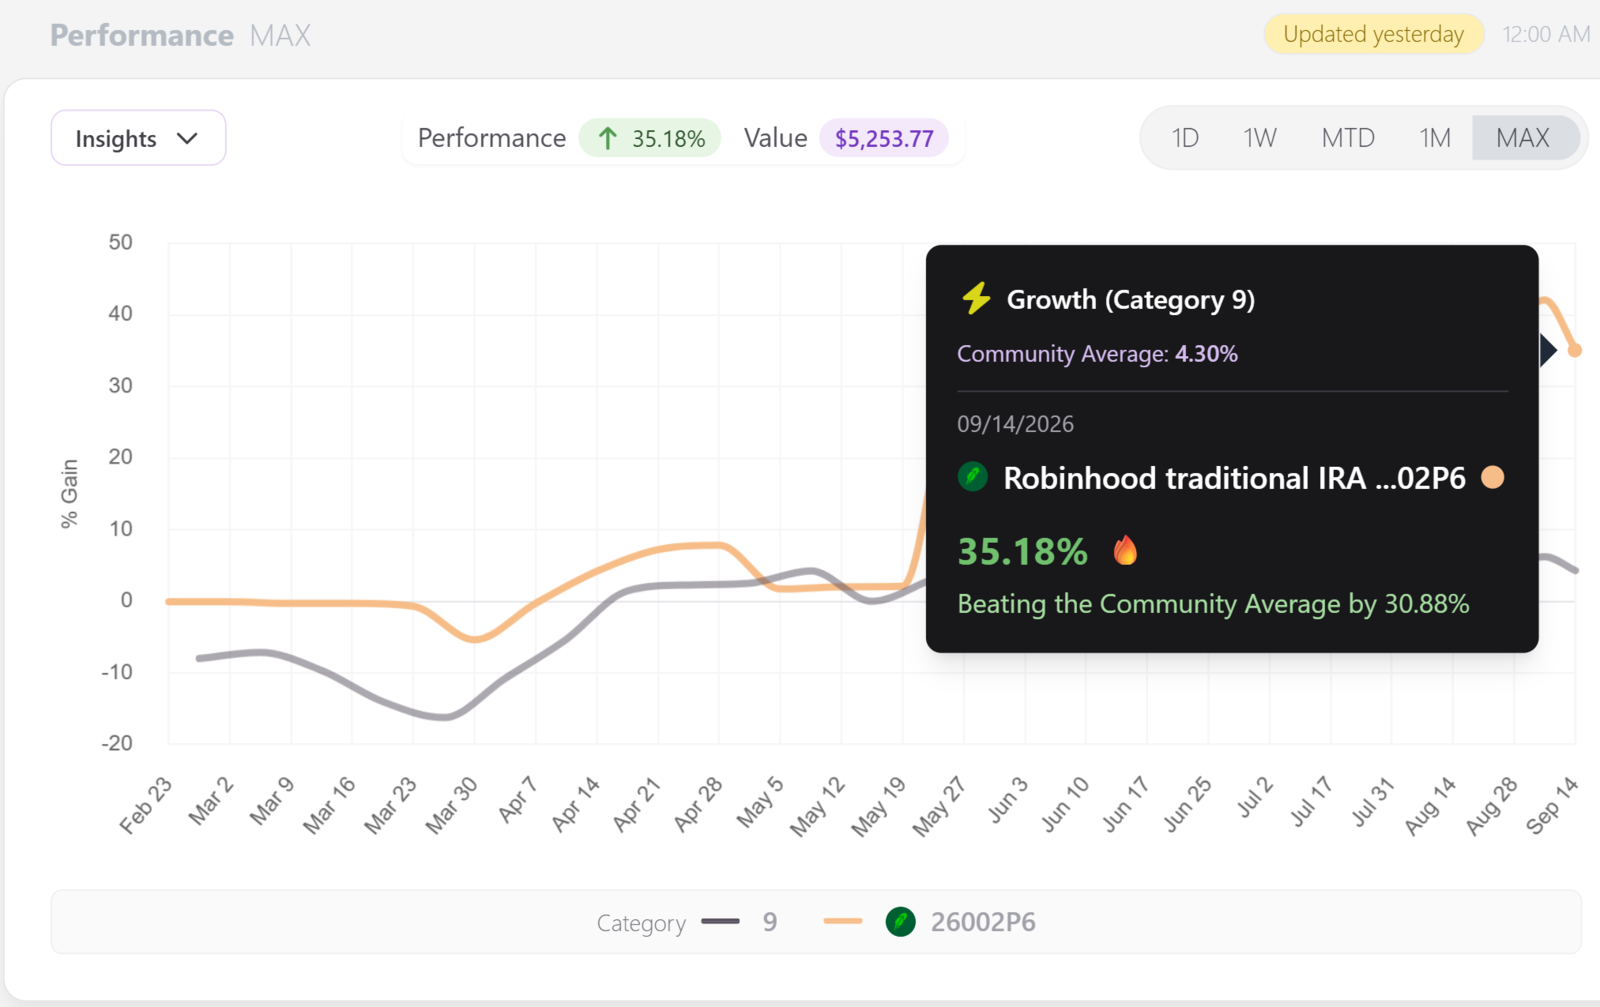Screen dimensions: 1600x1007
Task: Click the Sep 14 axis label
Action: (x=1554, y=805)
